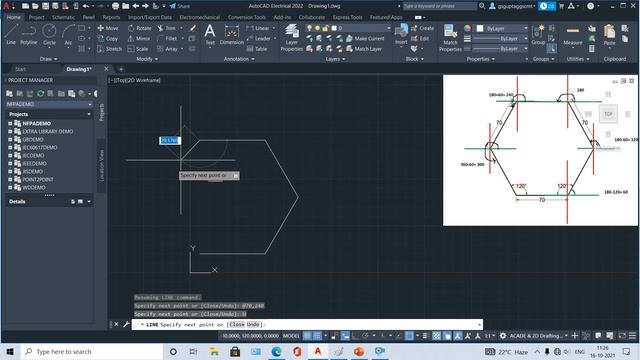Click the Save icon in quick access toolbar
Image resolution: width=640 pixels, height=360 pixels.
(45, 6)
